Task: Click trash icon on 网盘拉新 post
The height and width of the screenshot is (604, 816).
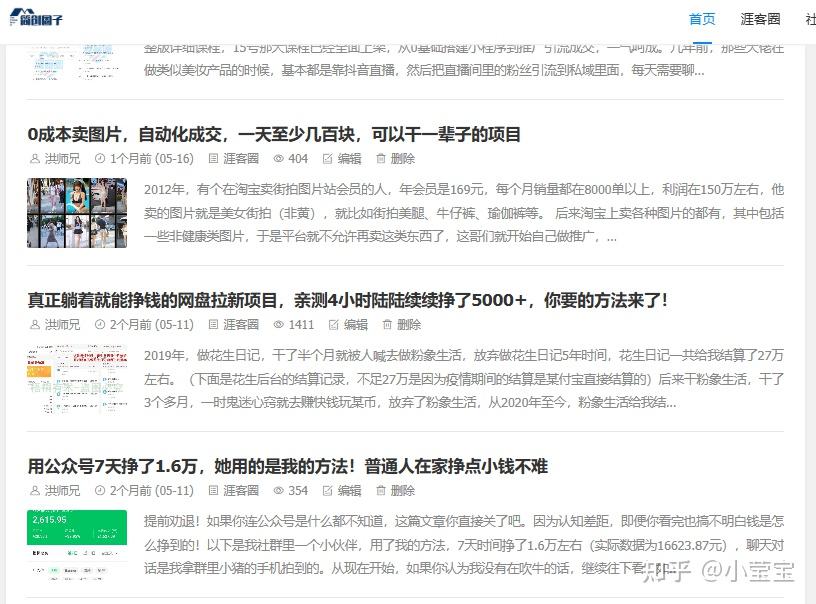Action: (x=387, y=325)
